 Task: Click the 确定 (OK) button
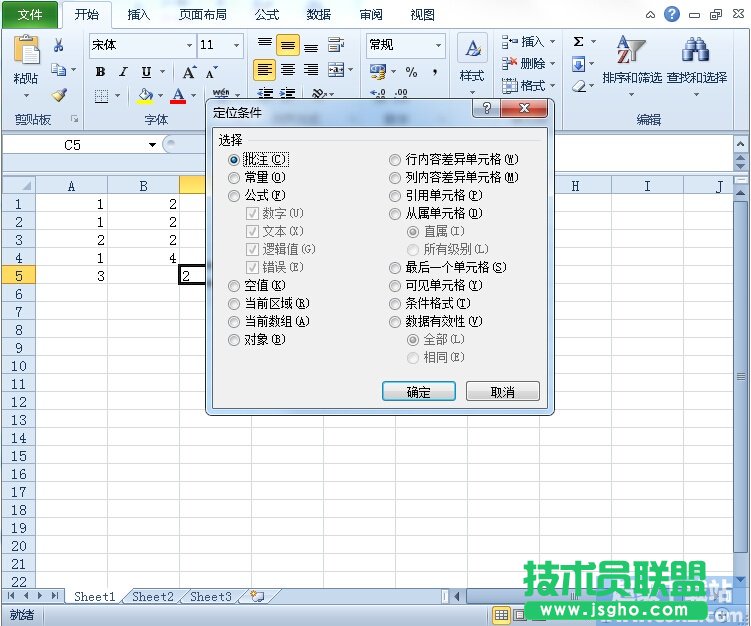click(419, 392)
